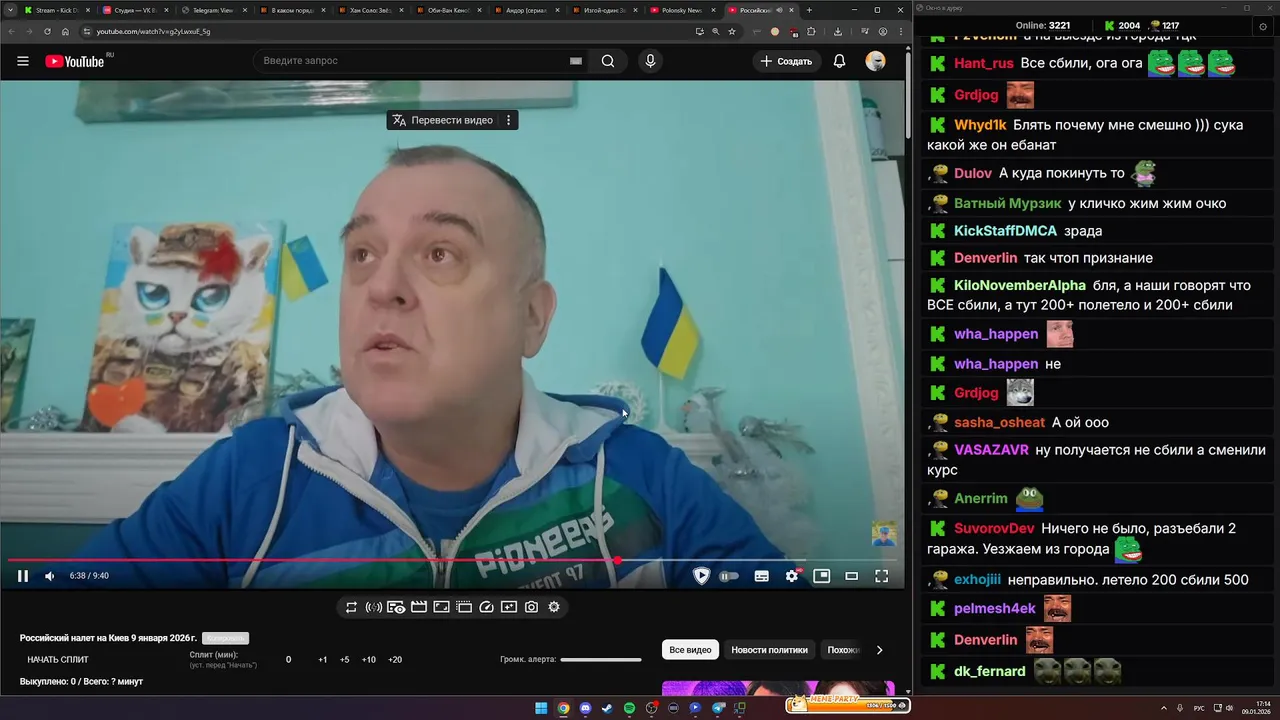Click the youtube.com address bar
Screen dimensions: 1280x720
tap(390, 31)
